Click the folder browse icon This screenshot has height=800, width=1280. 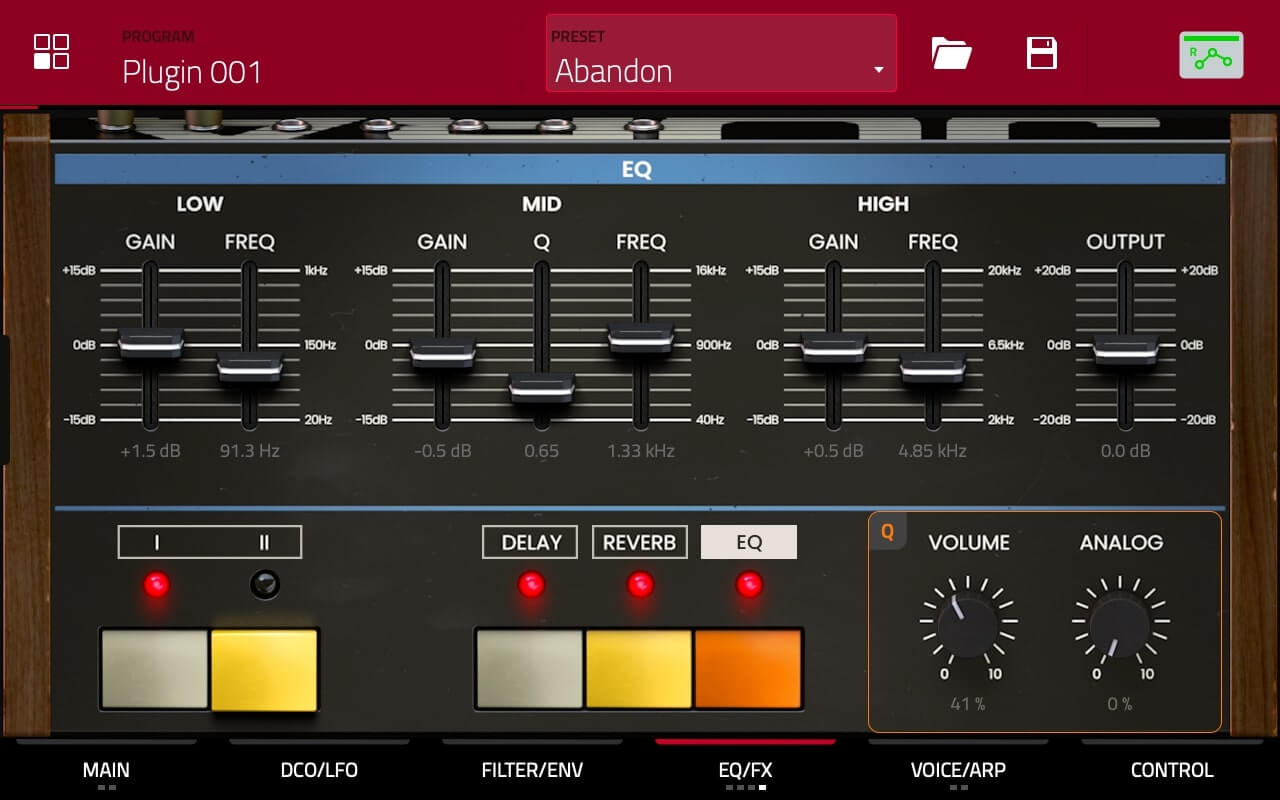950,54
